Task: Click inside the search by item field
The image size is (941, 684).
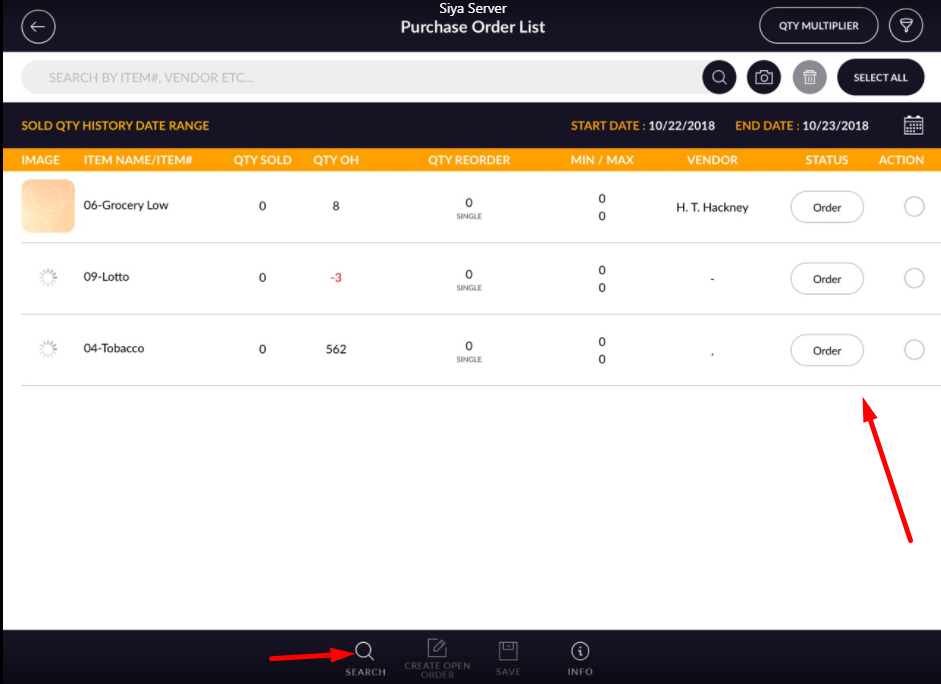Action: click(x=300, y=77)
